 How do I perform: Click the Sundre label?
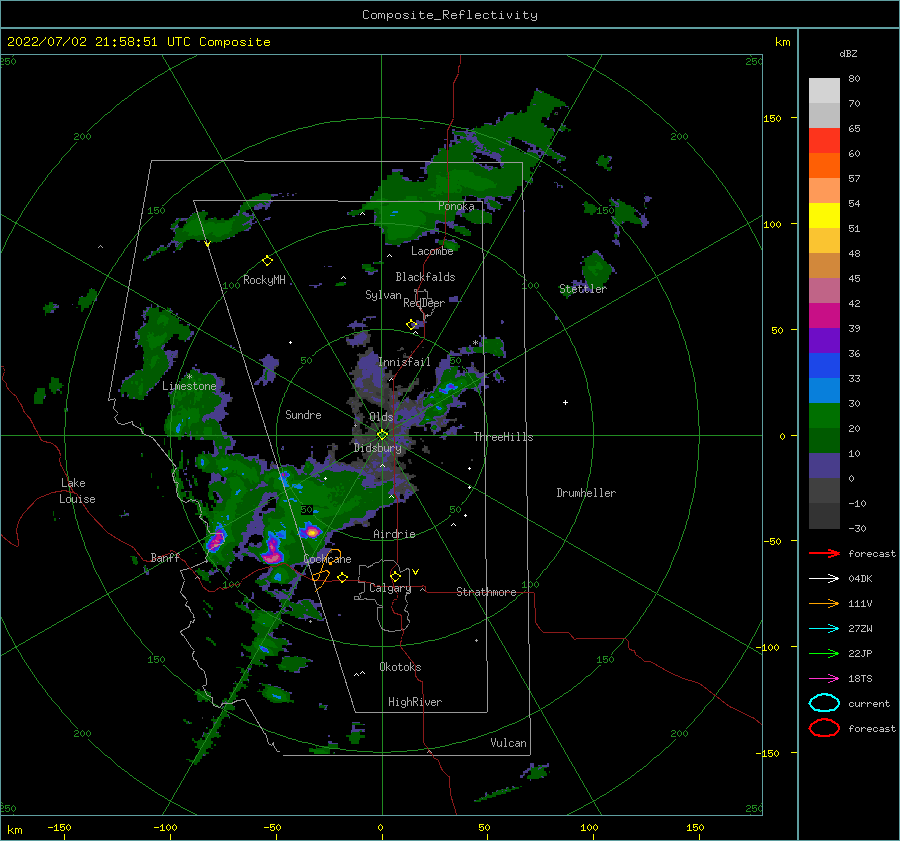pos(303,414)
